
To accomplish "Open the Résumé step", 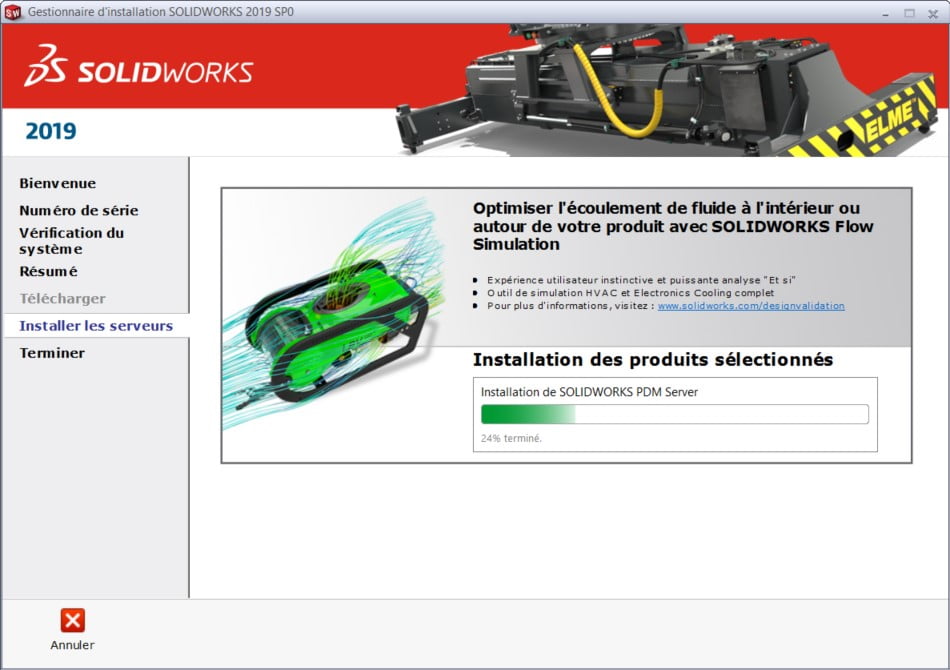I will [48, 271].
